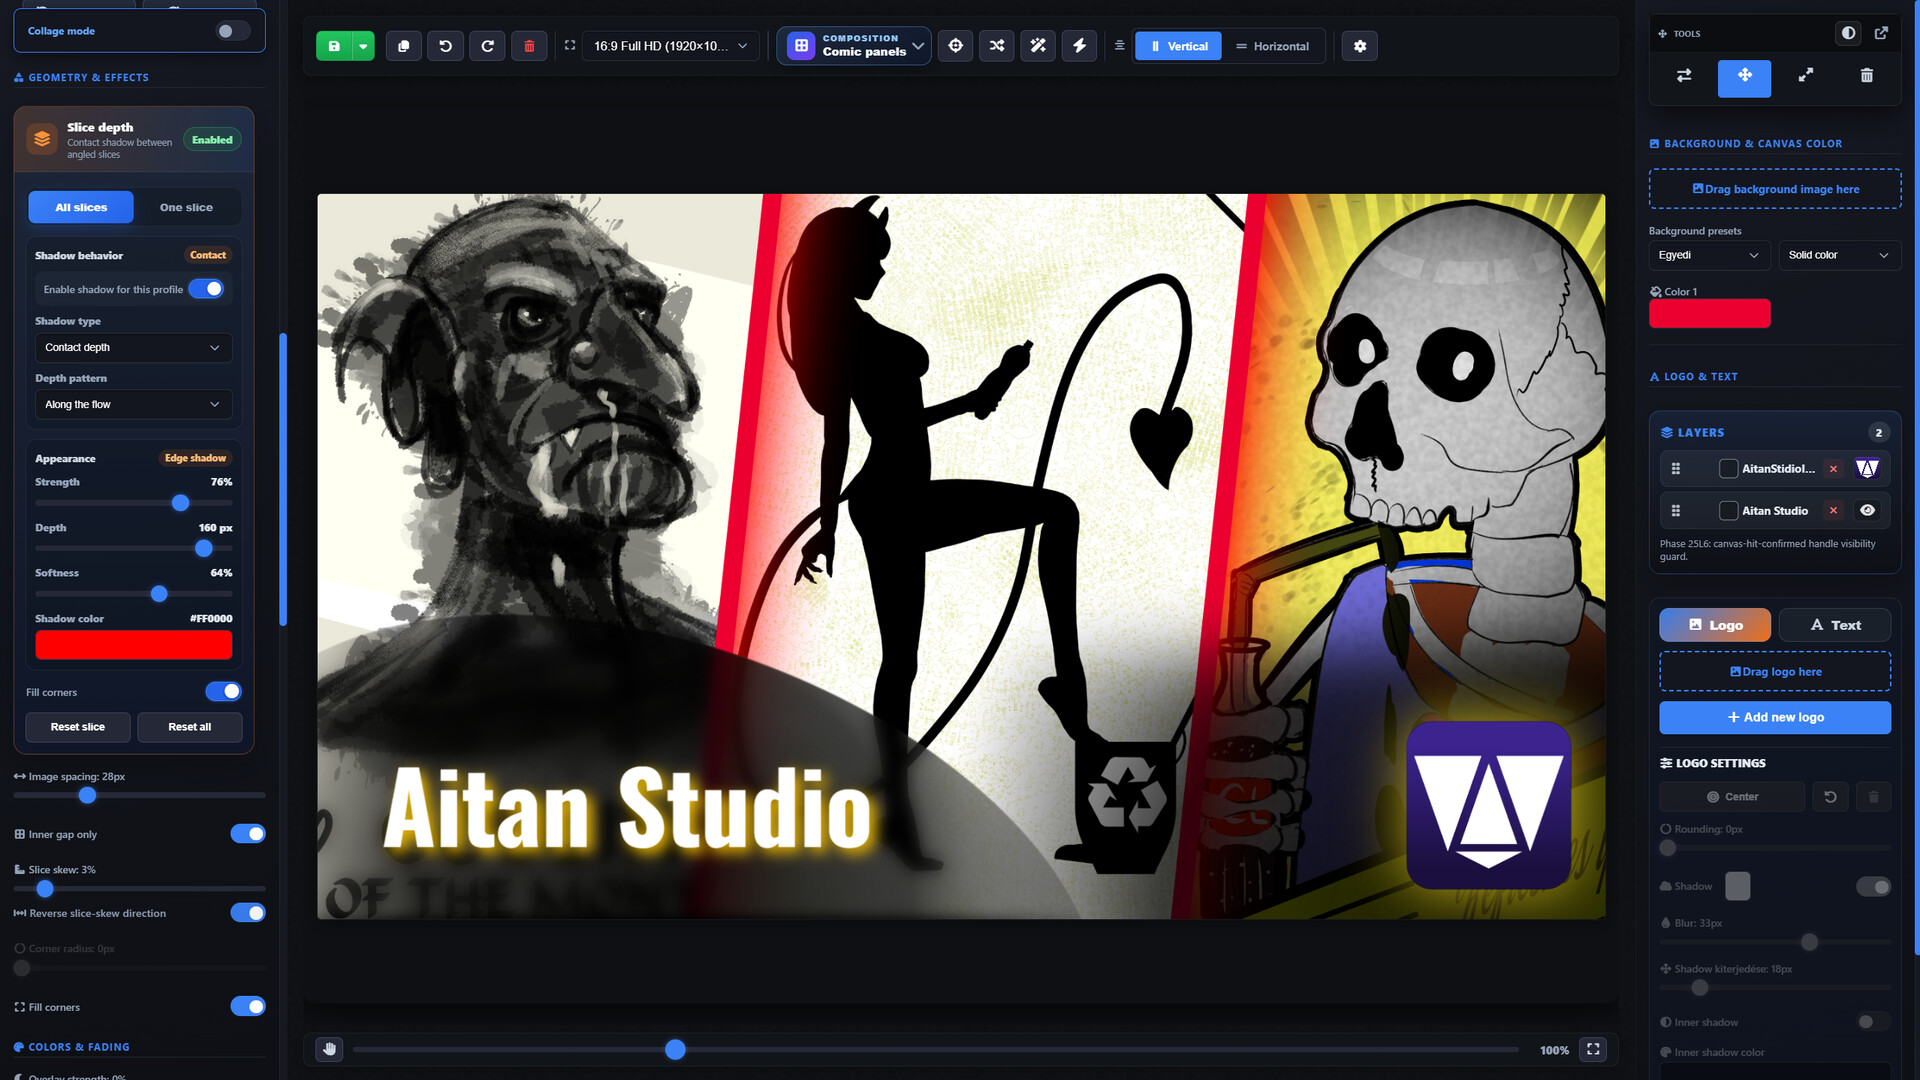Undo the last action
This screenshot has height=1080, width=1920.
point(446,46)
